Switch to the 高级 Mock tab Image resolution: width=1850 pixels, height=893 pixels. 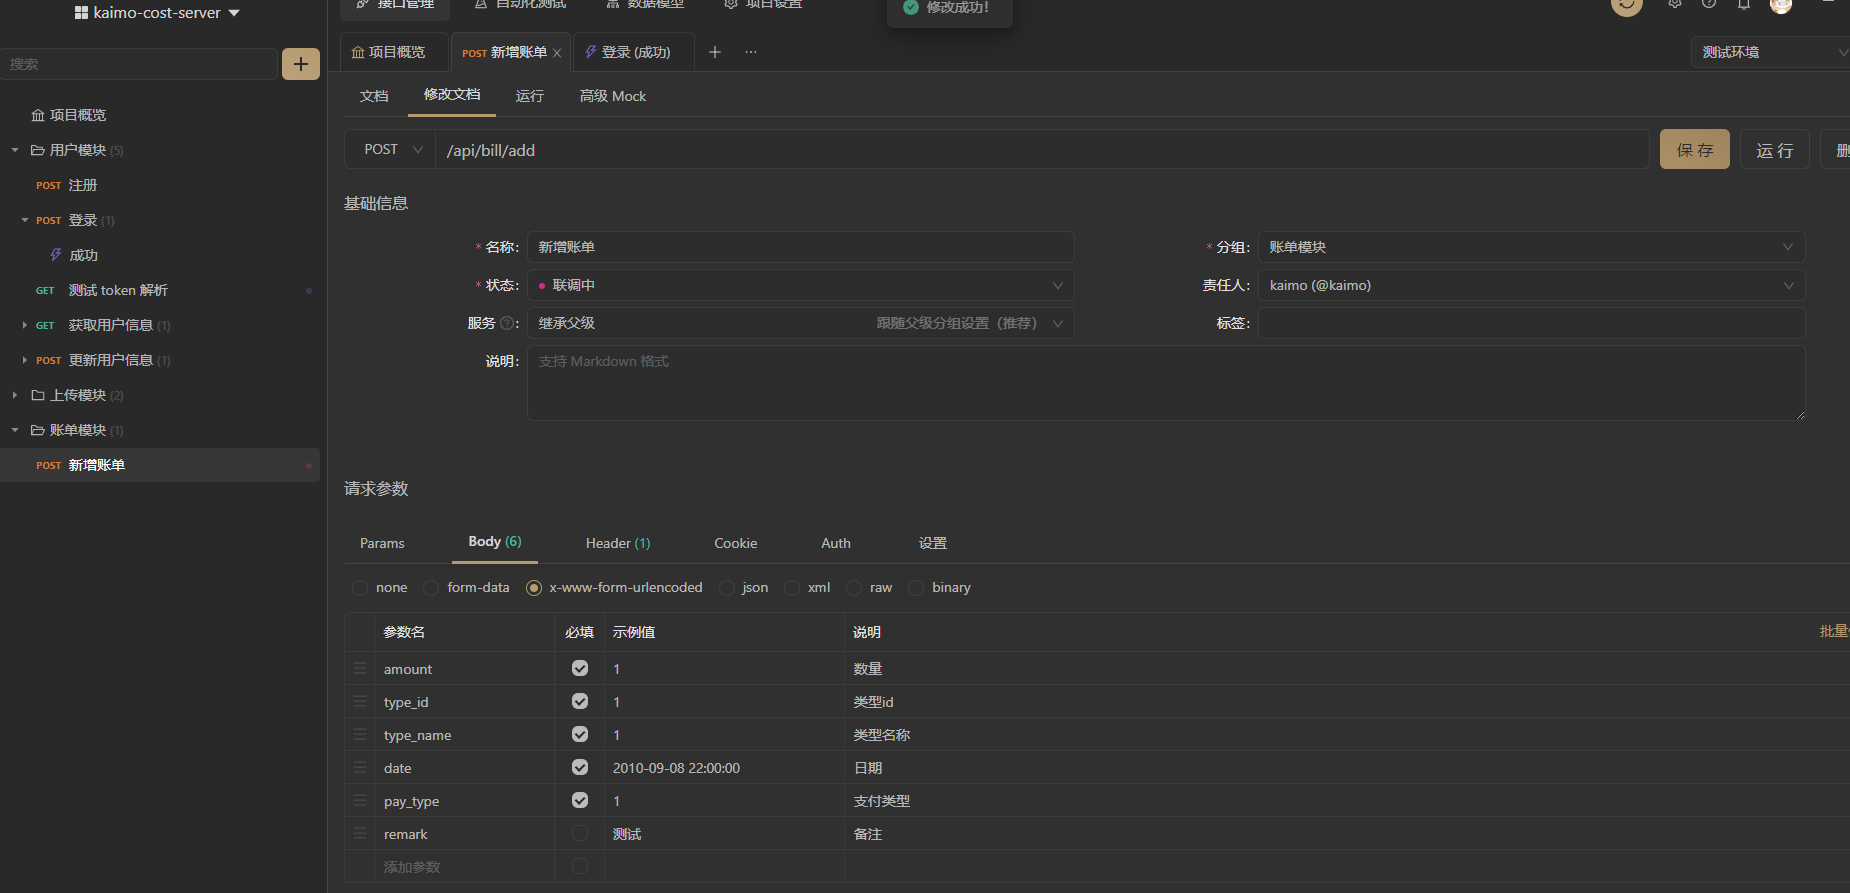click(613, 96)
